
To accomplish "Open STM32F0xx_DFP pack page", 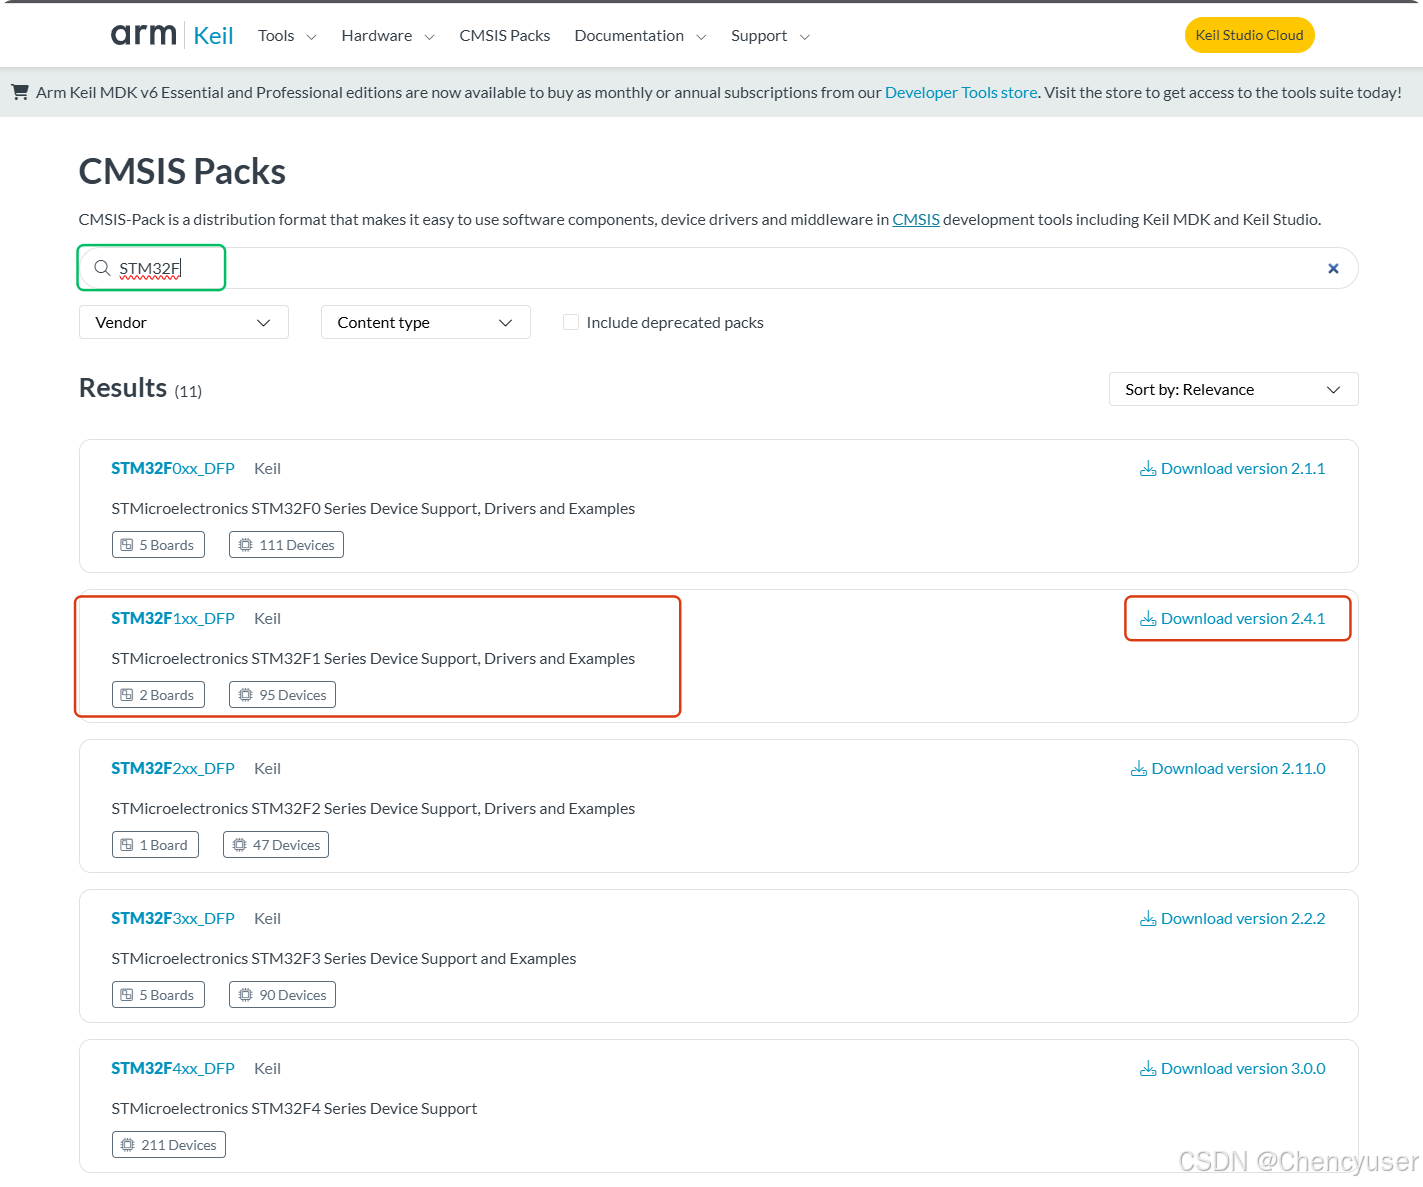I will coord(173,468).
